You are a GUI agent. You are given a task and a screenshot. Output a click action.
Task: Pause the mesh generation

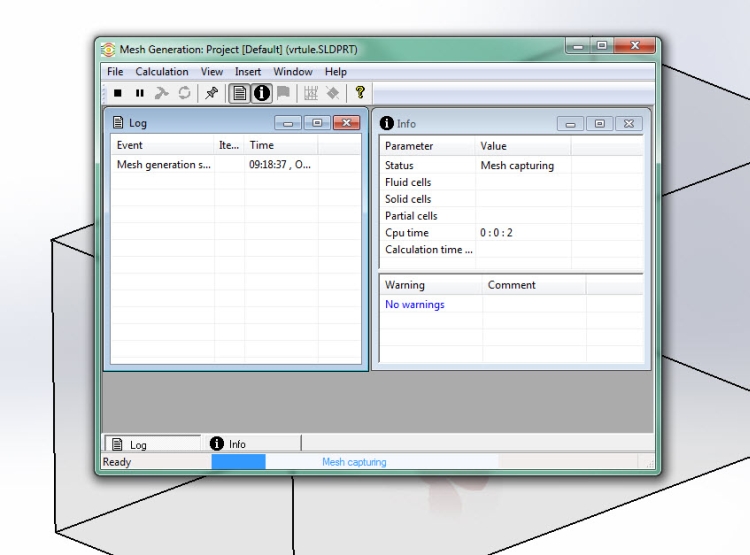(x=139, y=93)
